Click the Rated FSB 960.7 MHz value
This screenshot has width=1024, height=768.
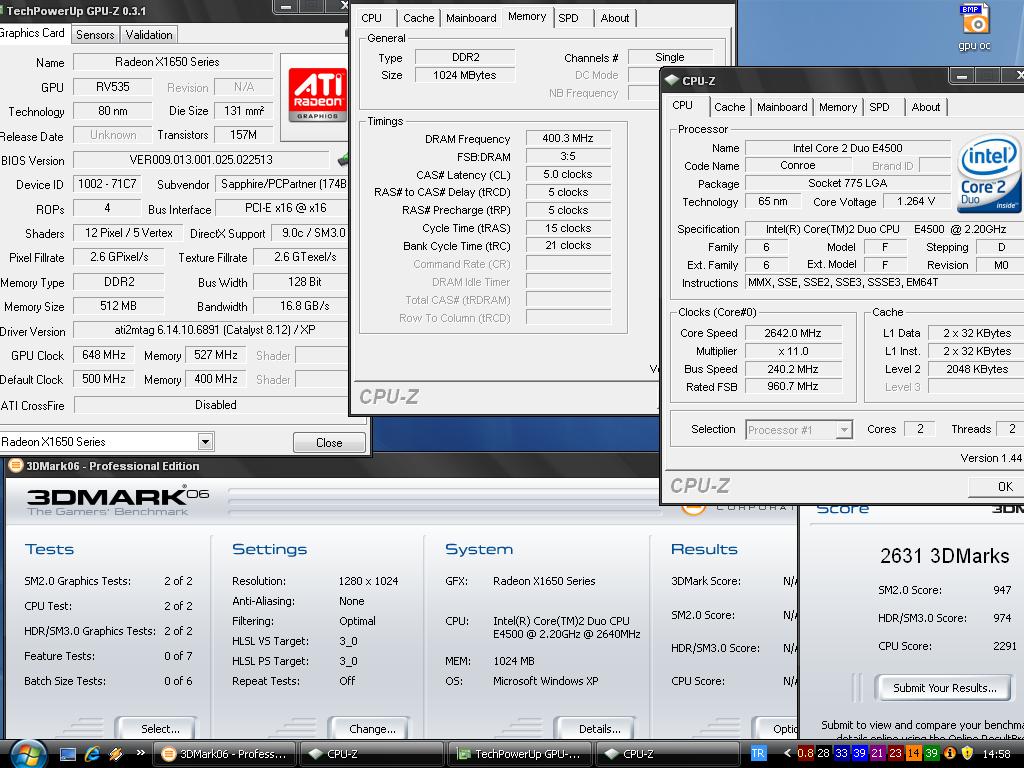(793, 387)
